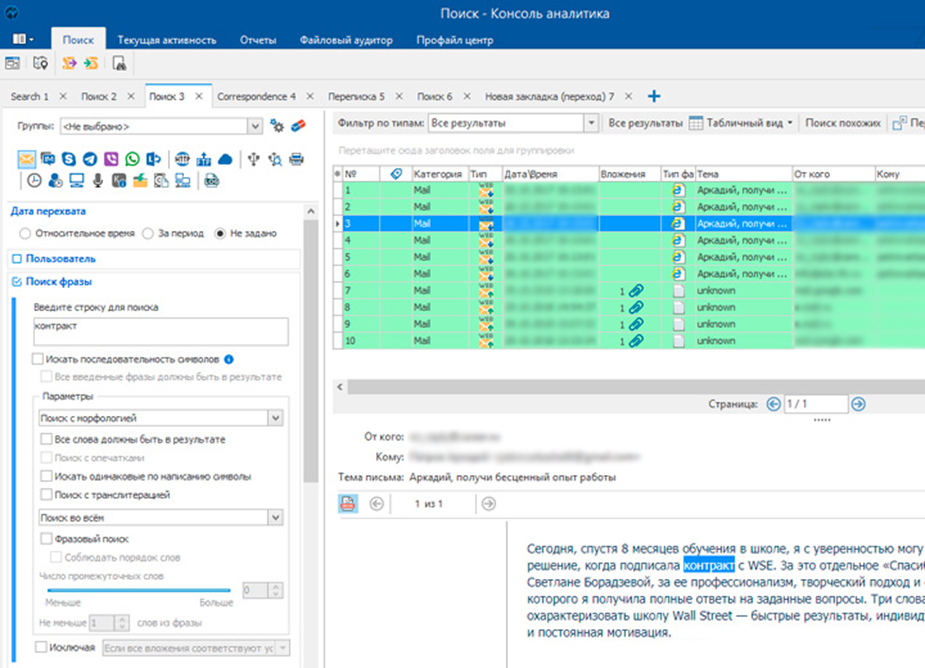Viewport: 925px width, 668px height.
Task: Click the left panel vertical scrollbar
Action: click(x=311, y=351)
